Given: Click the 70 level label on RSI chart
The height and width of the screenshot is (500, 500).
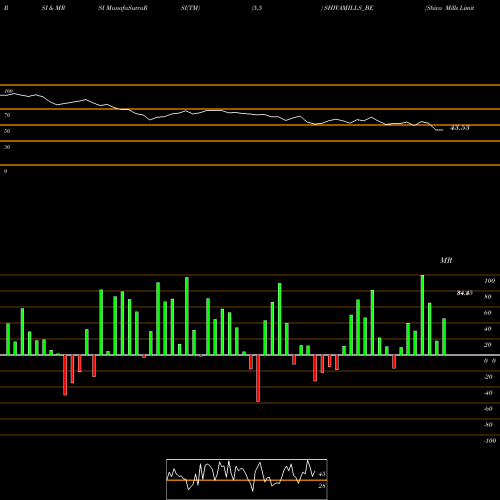Looking at the screenshot, I should coord(7,115).
